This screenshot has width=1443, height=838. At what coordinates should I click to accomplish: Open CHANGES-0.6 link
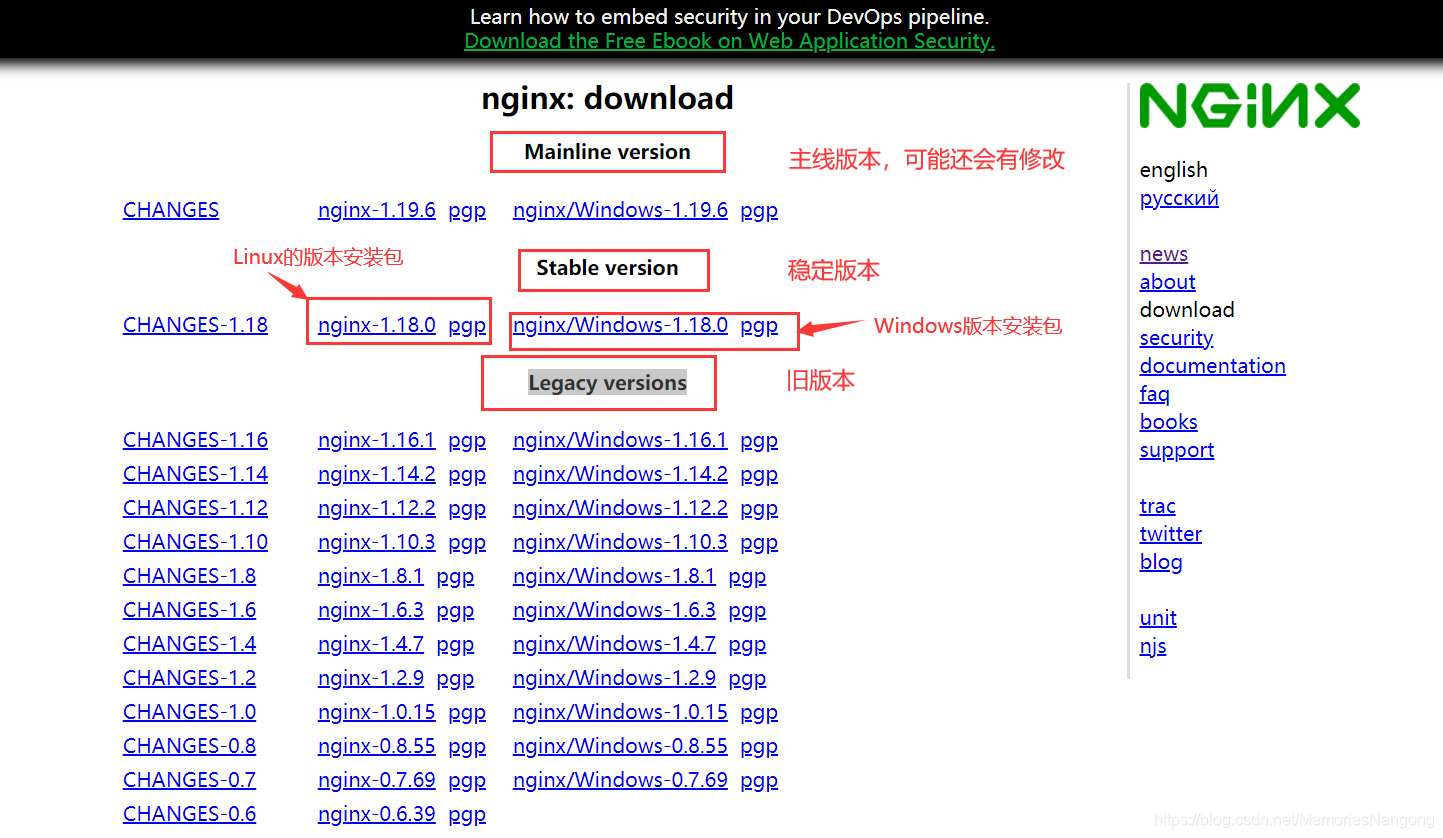tap(189, 814)
